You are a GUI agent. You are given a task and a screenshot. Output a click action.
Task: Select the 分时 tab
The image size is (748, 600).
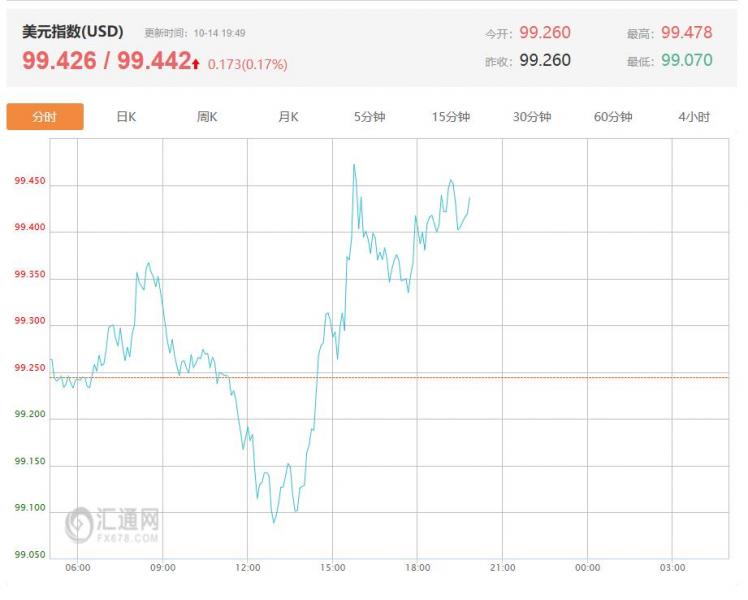point(45,117)
